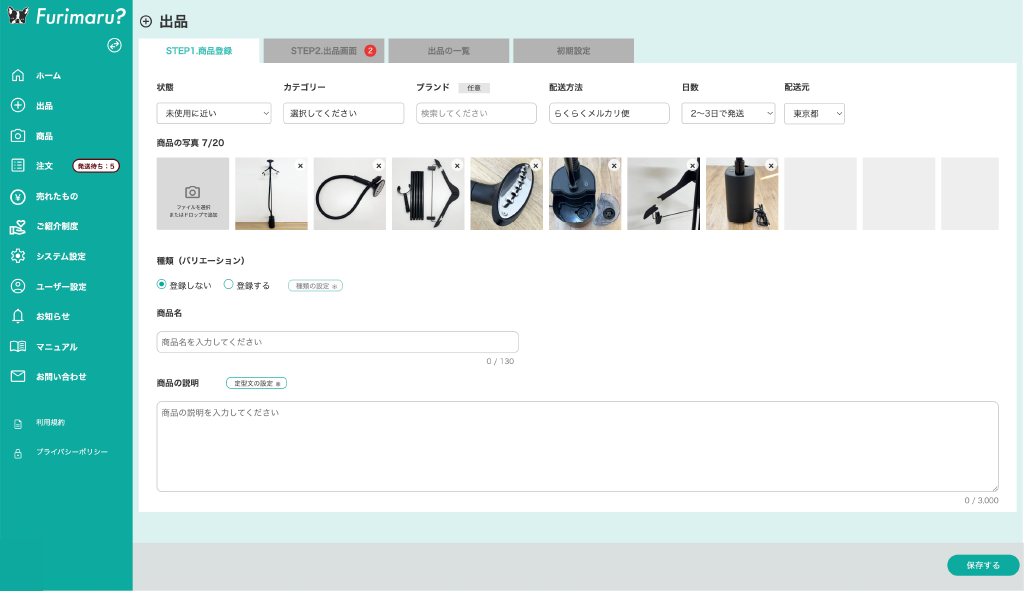Open the 出品の一覧 tab

[x=449, y=51]
